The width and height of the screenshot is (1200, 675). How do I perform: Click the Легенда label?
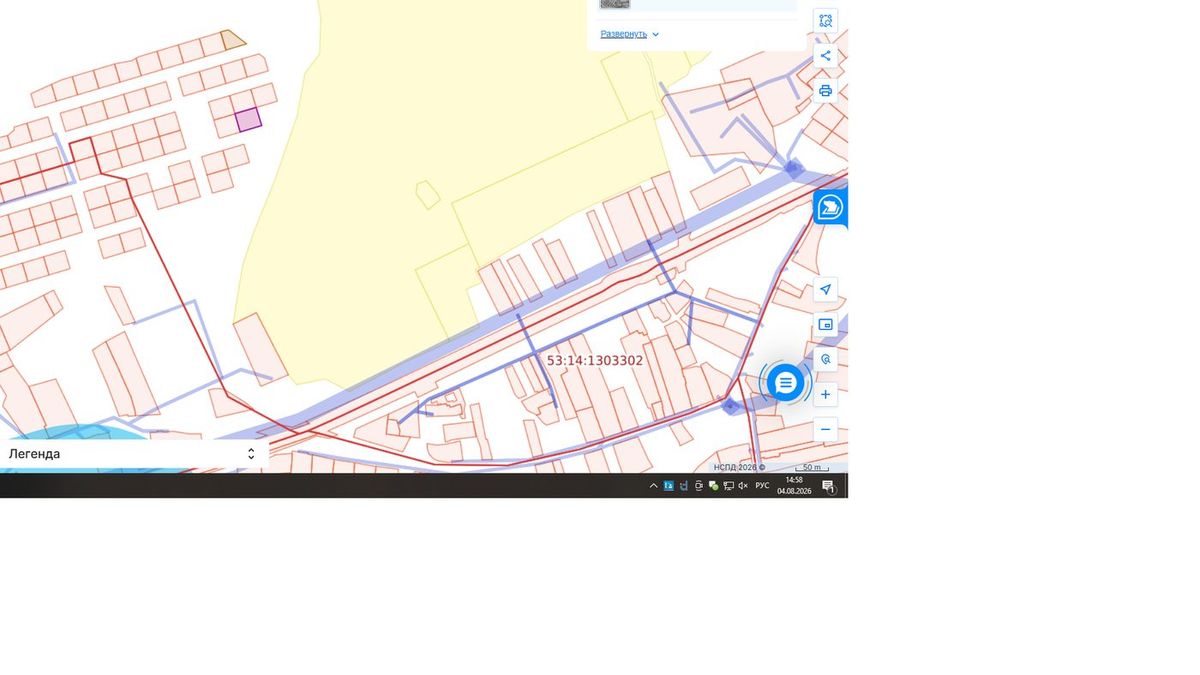click(34, 454)
